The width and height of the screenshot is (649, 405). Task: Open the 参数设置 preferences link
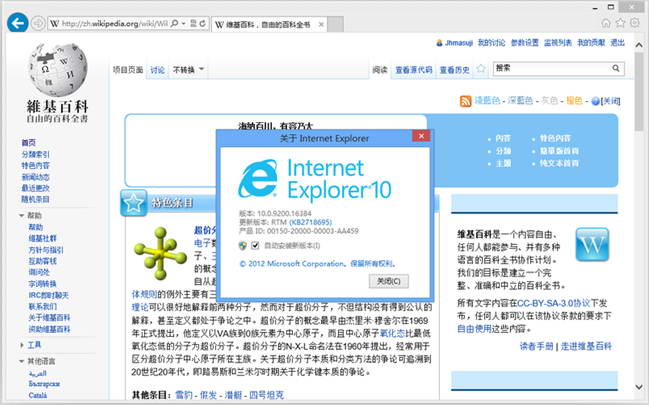pyautogui.click(x=524, y=42)
